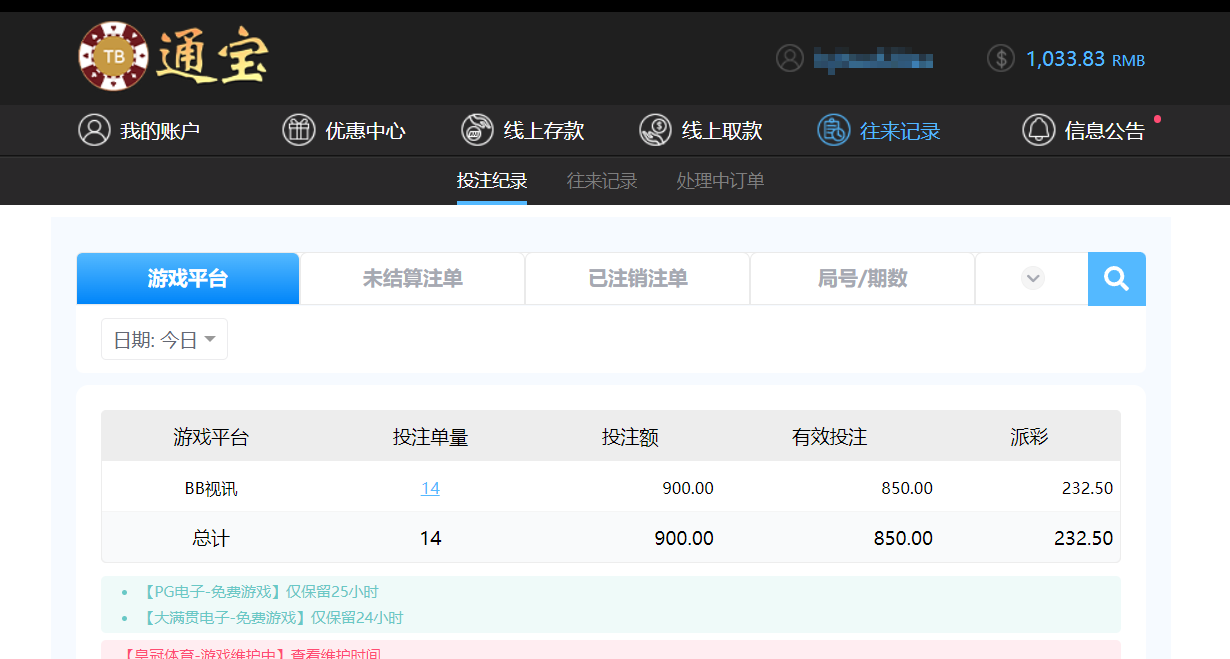Select the 线上存款 deposit icon
1230x659 pixels.
click(x=477, y=130)
